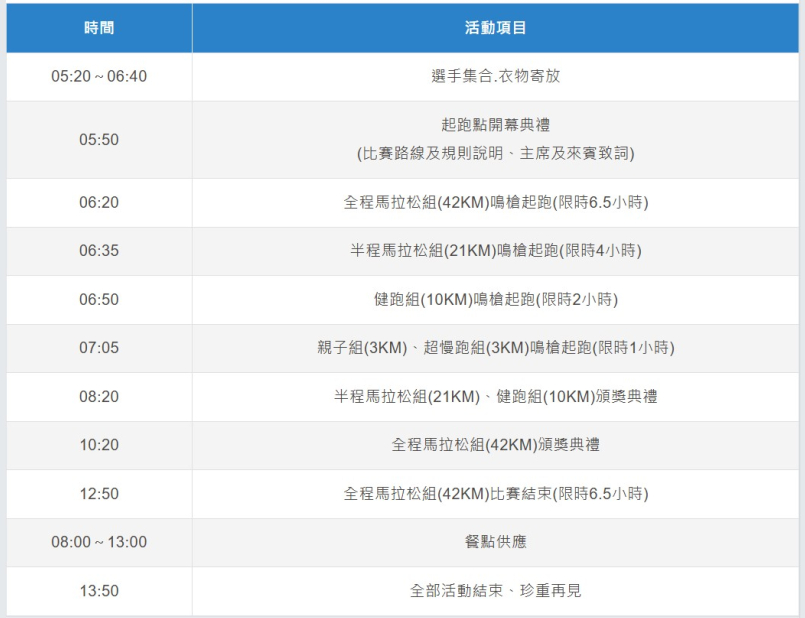Select the 07:05 time cell
Screen dimensions: 805x618
tap(99, 348)
